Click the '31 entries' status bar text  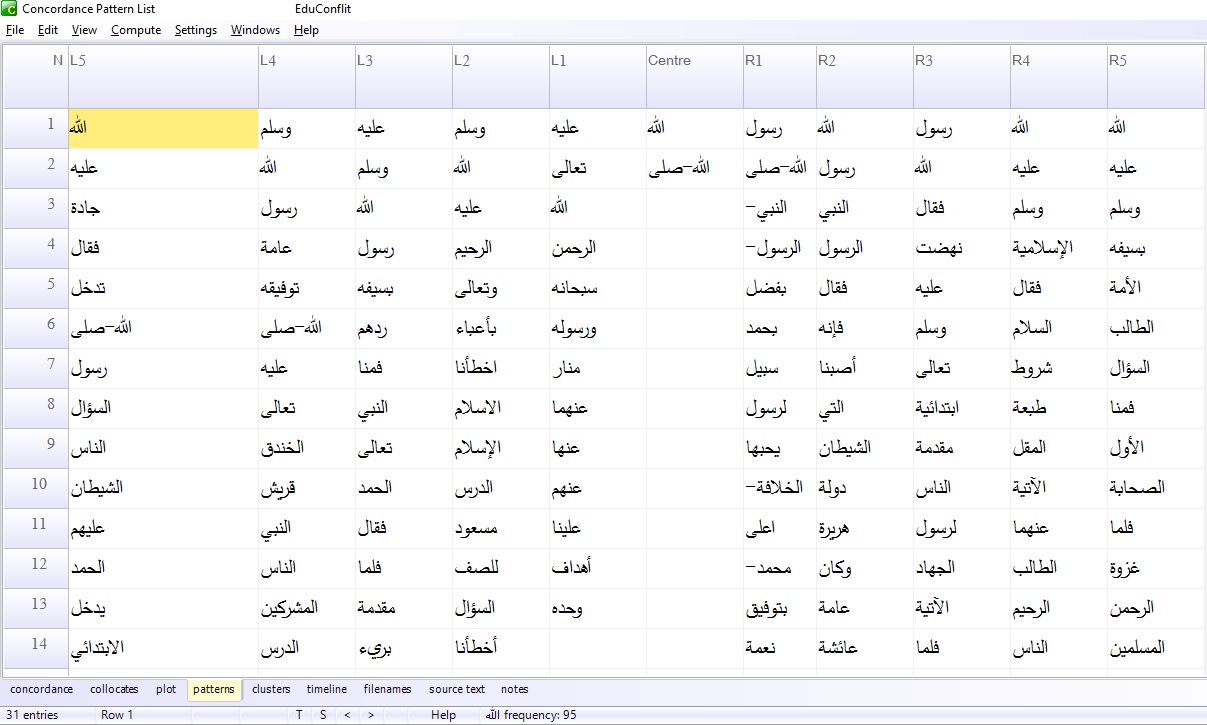click(34, 715)
